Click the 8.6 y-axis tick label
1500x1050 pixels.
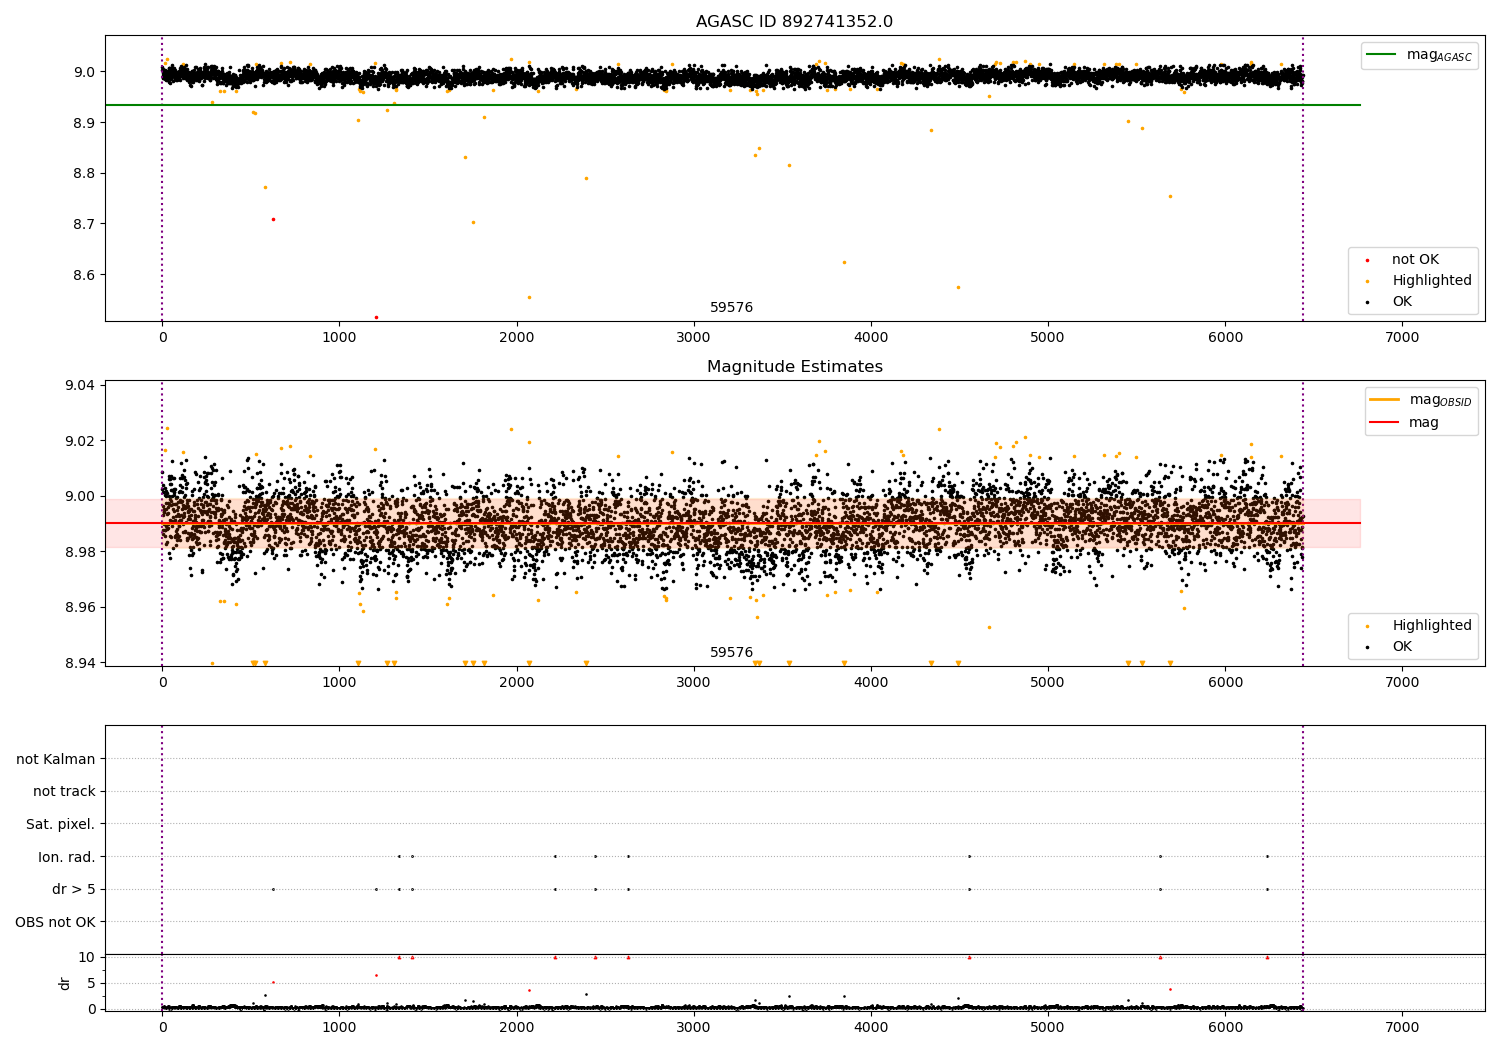[x=83, y=275]
